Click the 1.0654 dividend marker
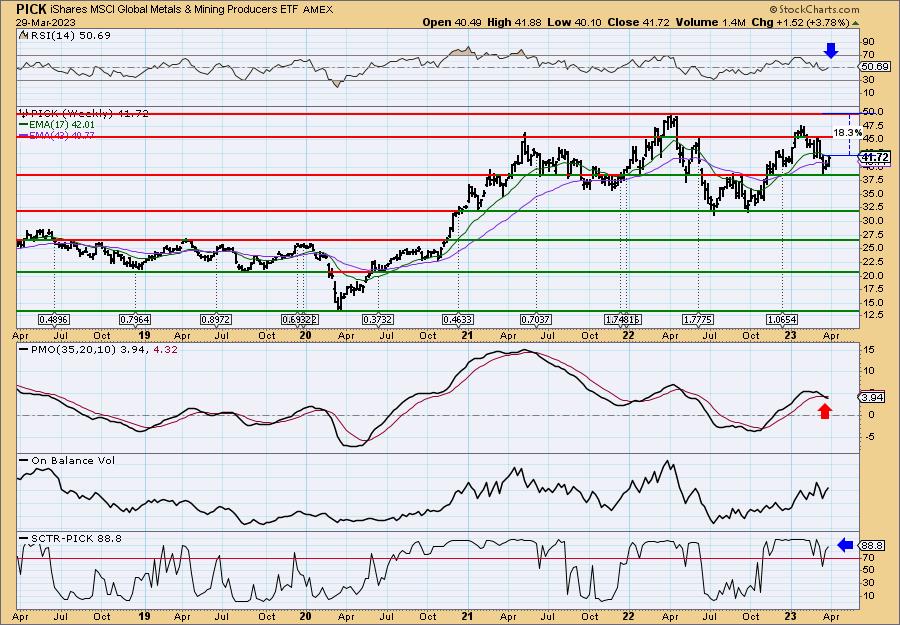This screenshot has width=900, height=625. tap(782, 319)
